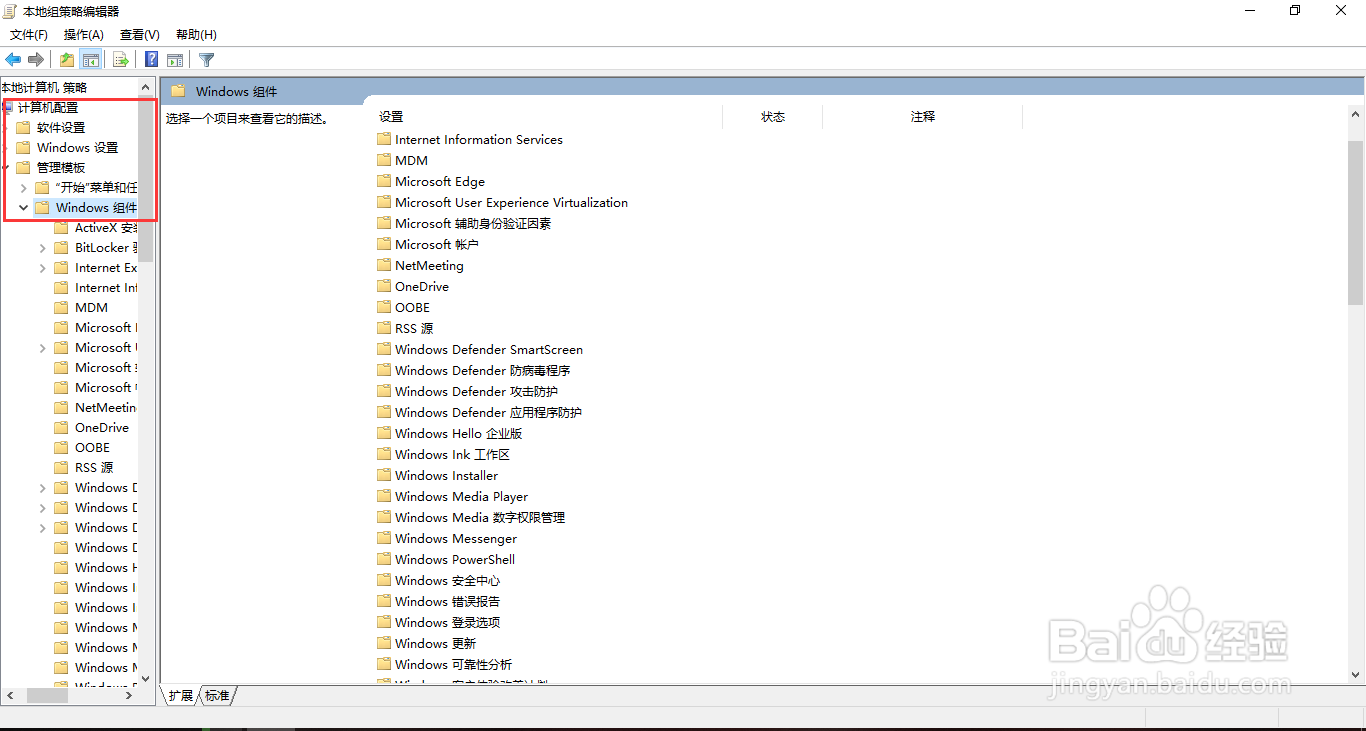Click the Forward arrow toolbar icon
1366x731 pixels.
[x=36, y=60]
